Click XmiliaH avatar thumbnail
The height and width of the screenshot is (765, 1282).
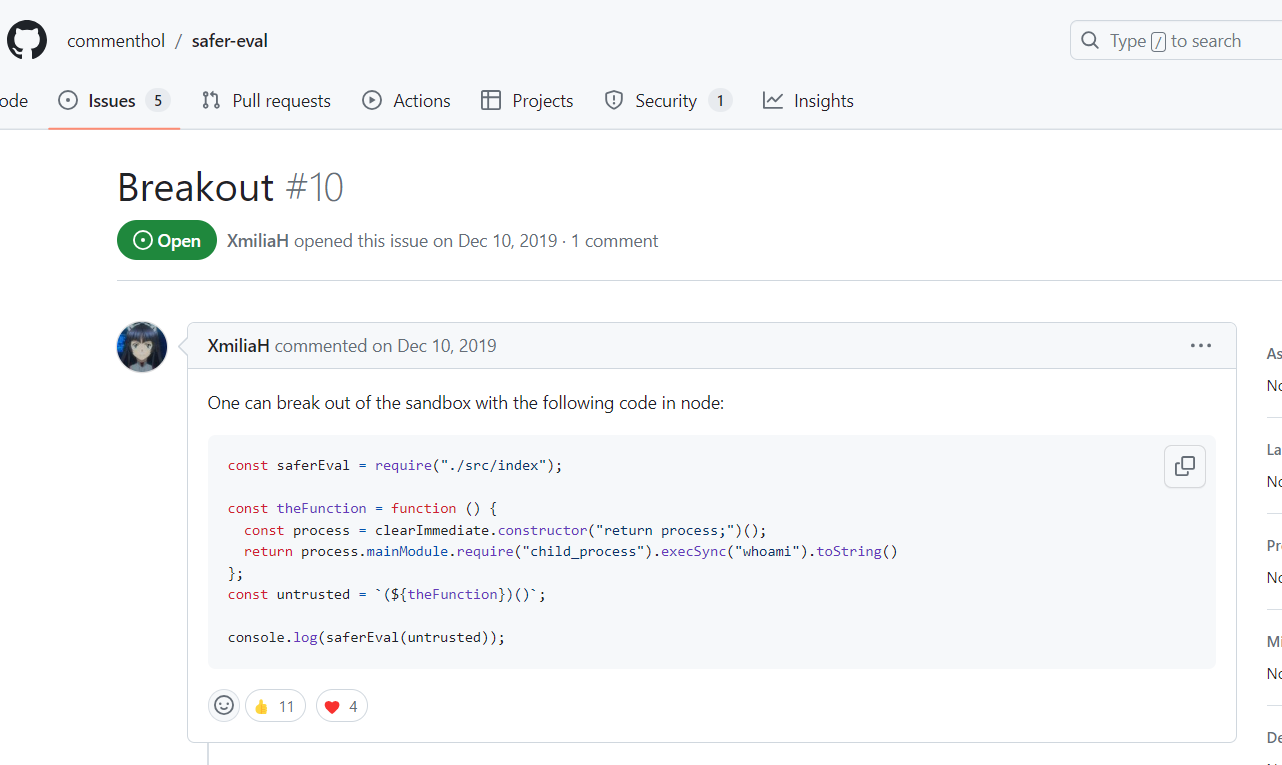[x=142, y=347]
